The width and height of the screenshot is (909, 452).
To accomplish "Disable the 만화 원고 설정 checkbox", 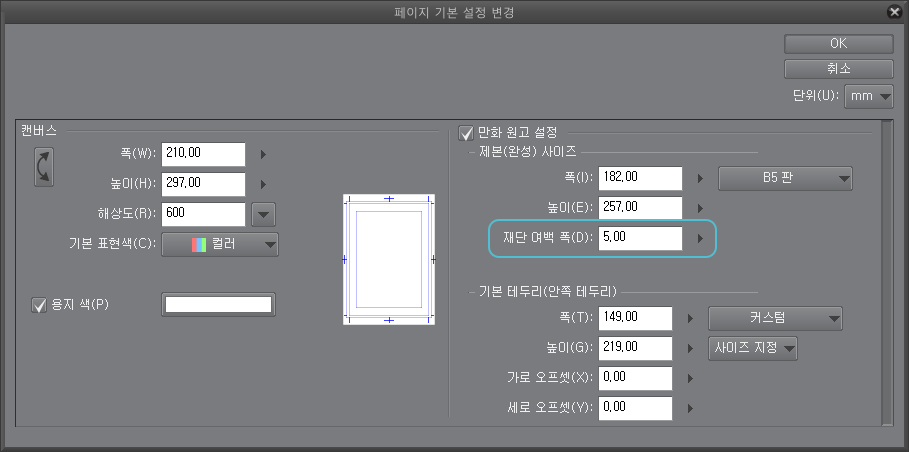I will tap(465, 132).
